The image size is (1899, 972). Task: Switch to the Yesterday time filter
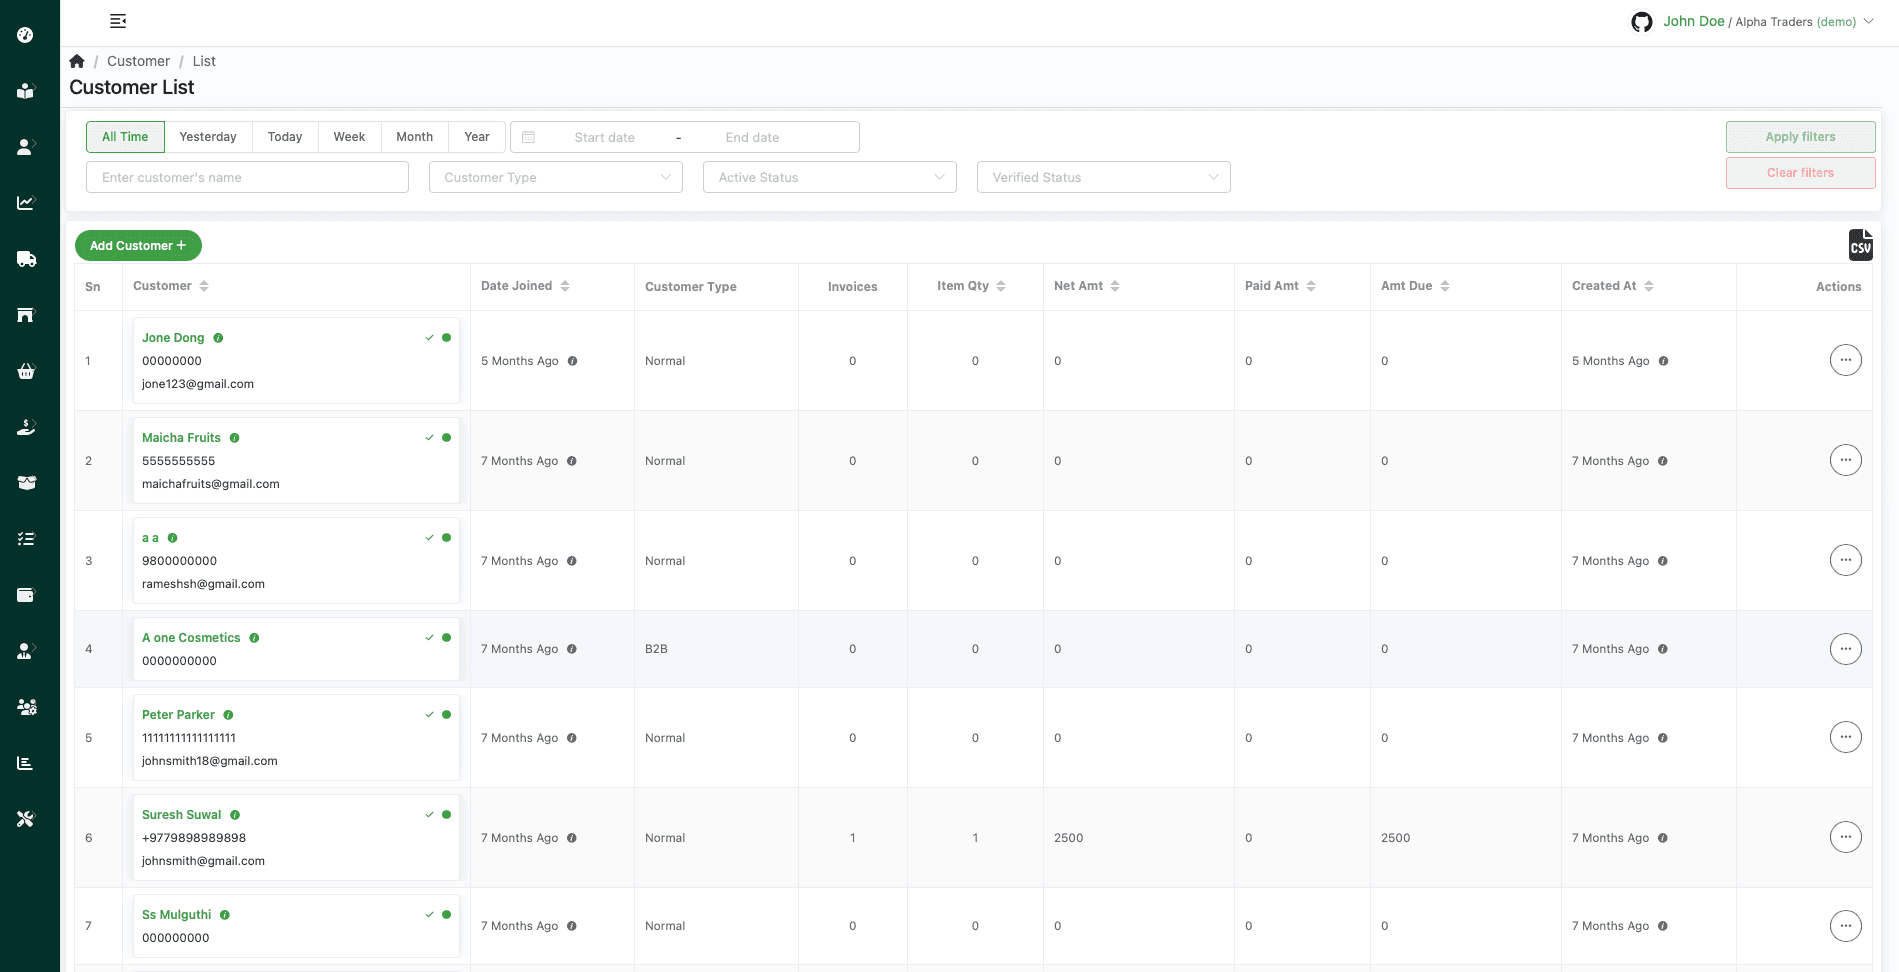tap(208, 137)
